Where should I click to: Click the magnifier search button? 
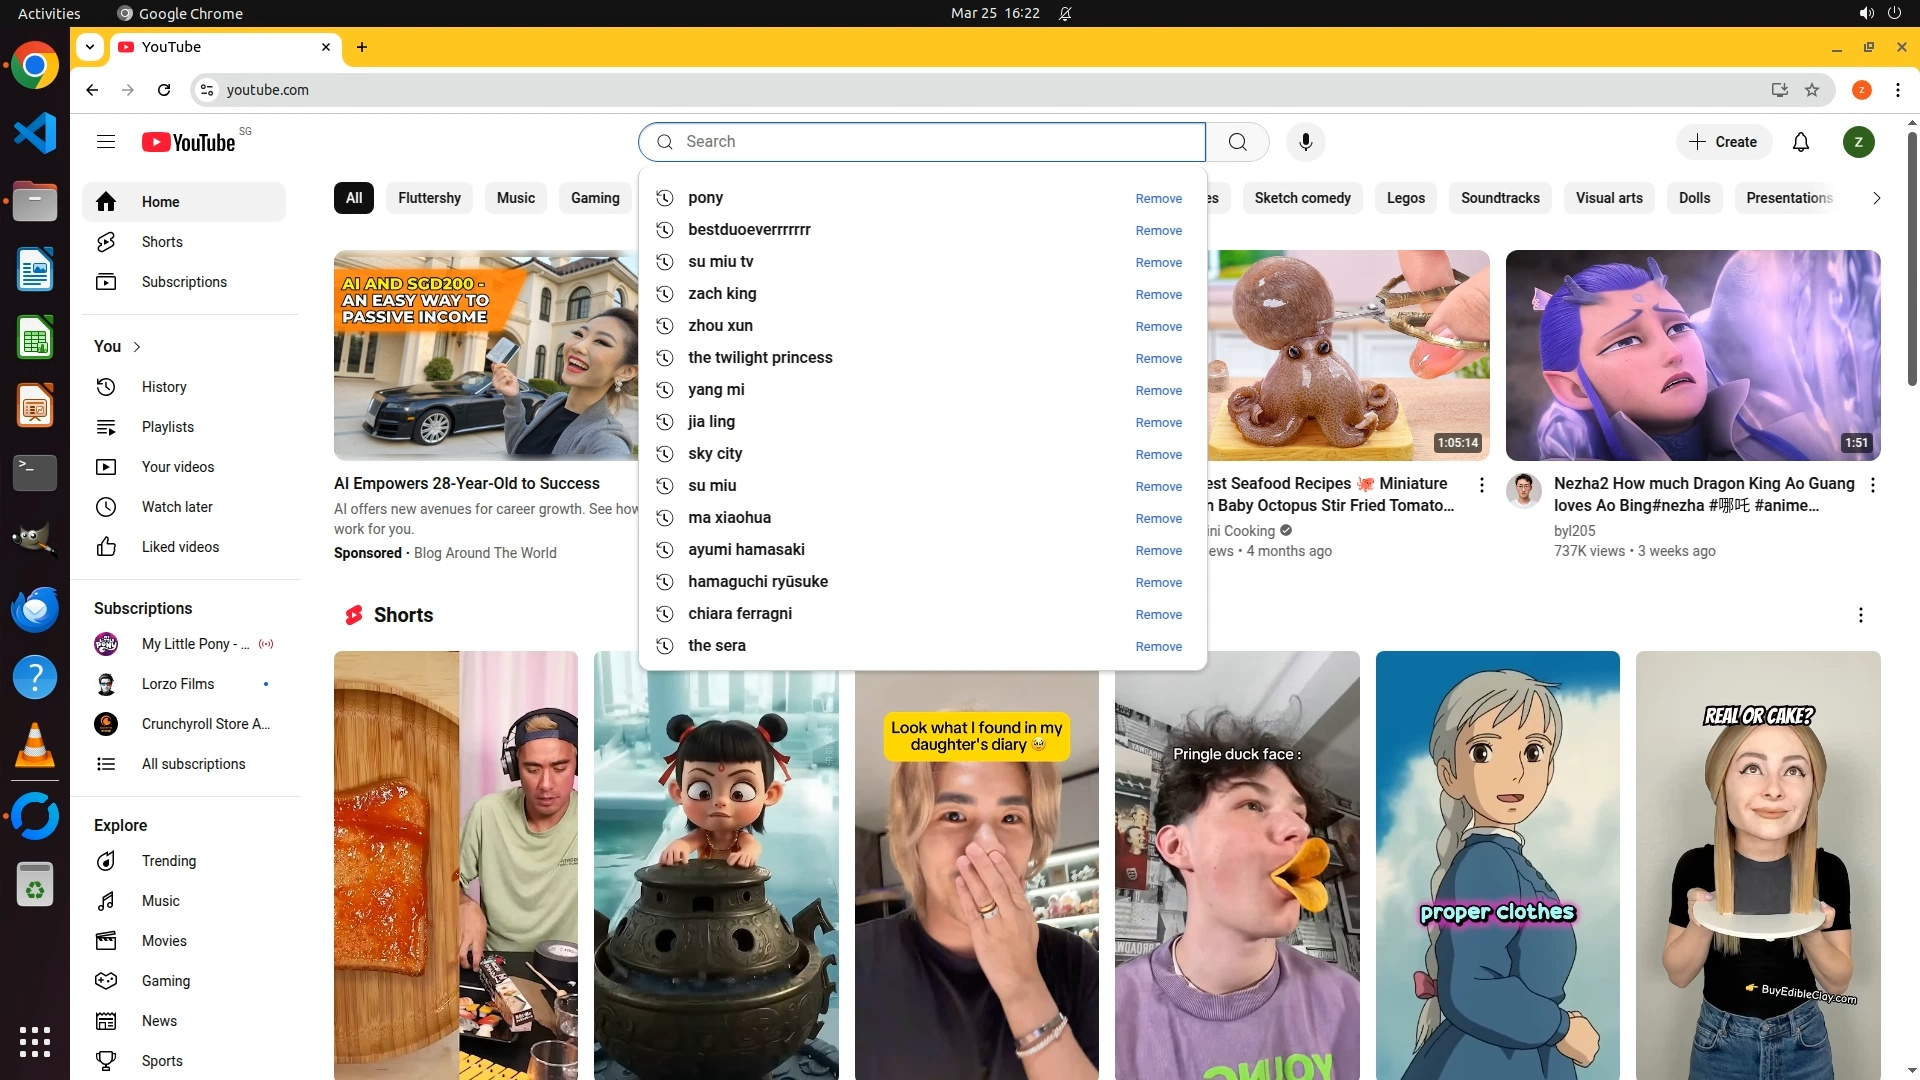click(x=1237, y=142)
